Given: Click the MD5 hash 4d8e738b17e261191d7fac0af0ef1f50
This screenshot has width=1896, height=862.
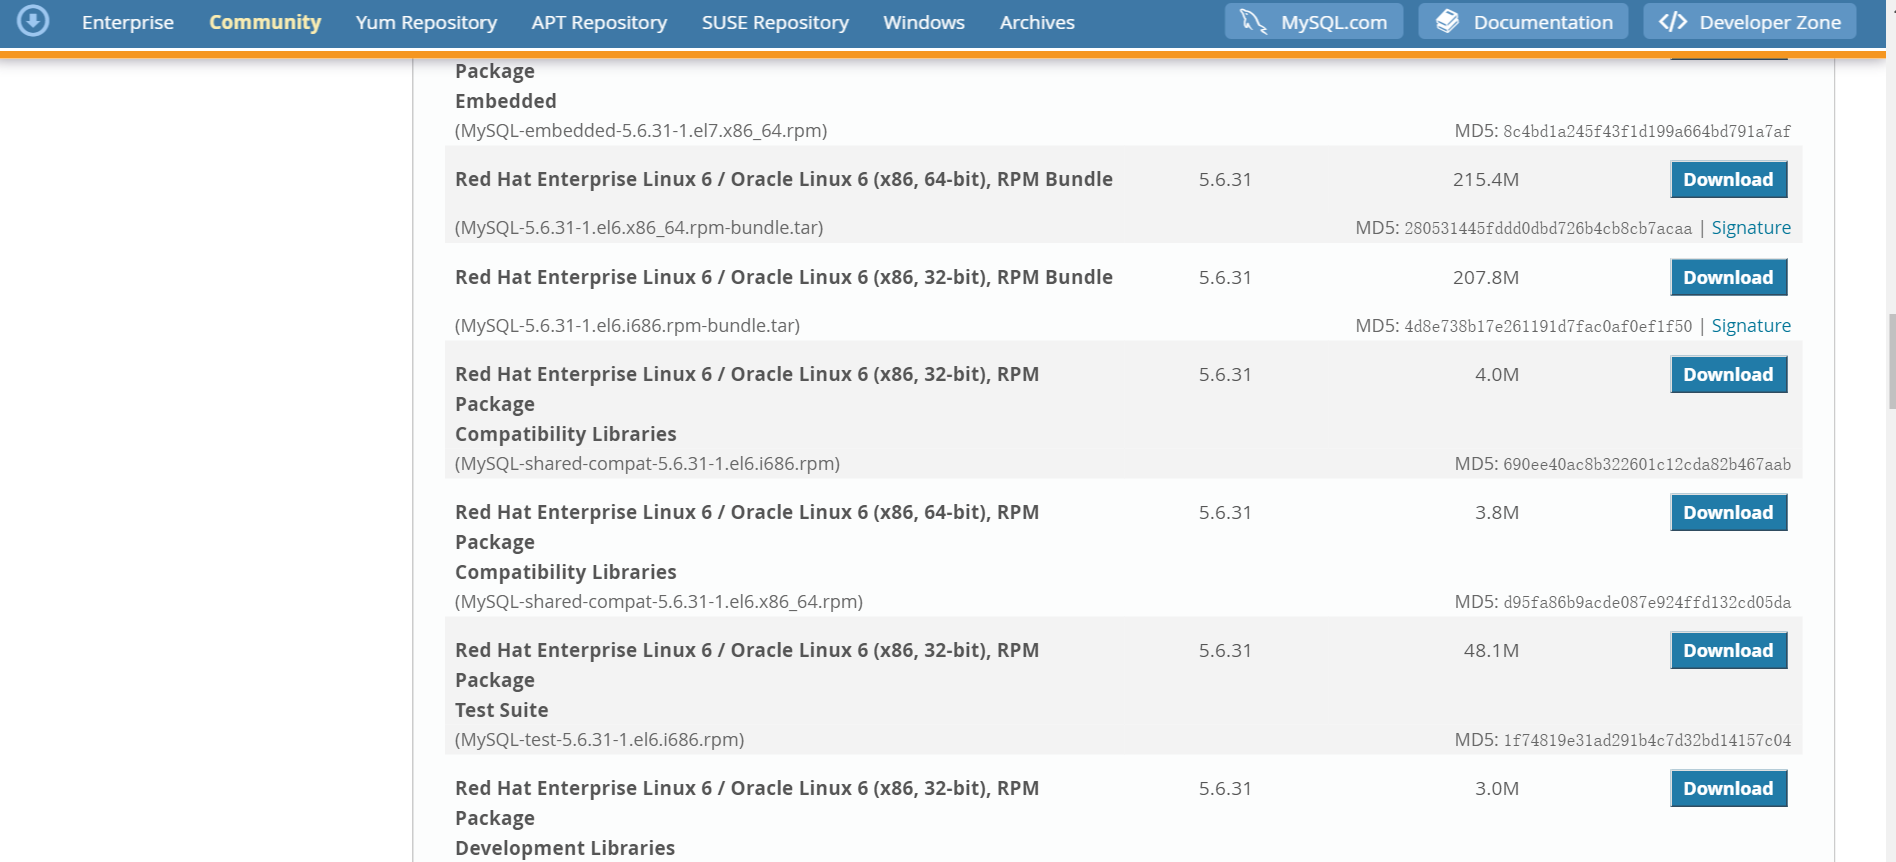Looking at the screenshot, I should 1548,327.
